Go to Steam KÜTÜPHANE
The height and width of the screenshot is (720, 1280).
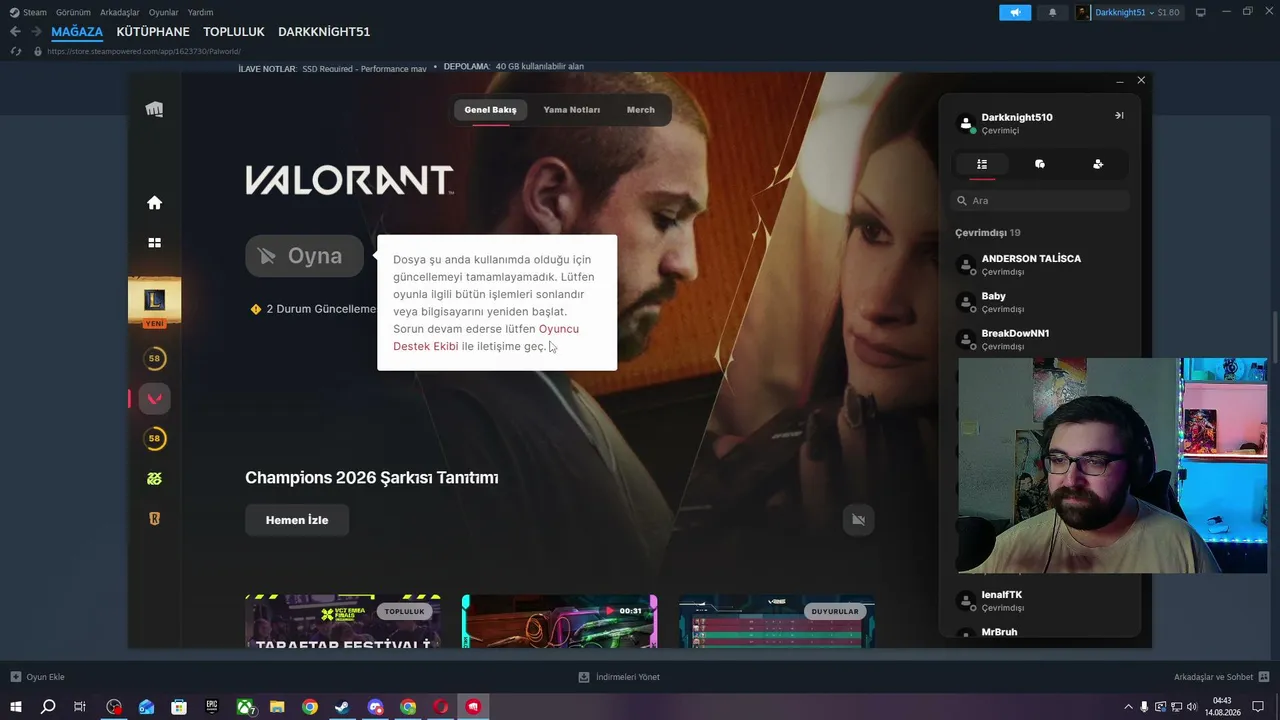tap(153, 32)
